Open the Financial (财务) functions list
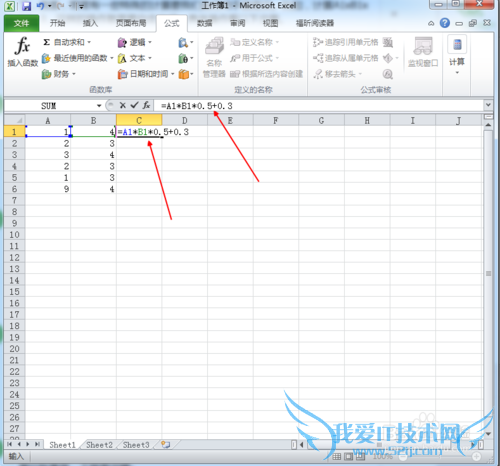 pyautogui.click(x=59, y=74)
